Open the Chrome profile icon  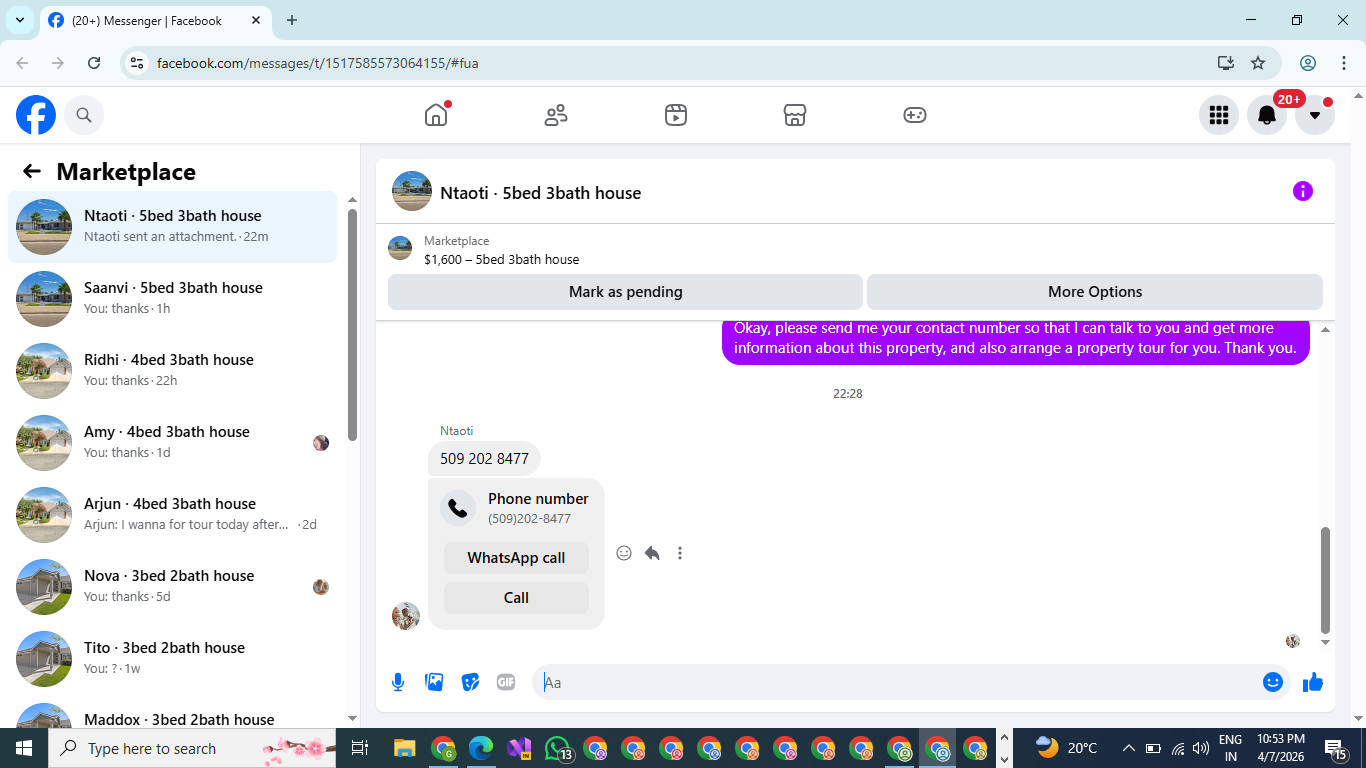tap(1308, 63)
